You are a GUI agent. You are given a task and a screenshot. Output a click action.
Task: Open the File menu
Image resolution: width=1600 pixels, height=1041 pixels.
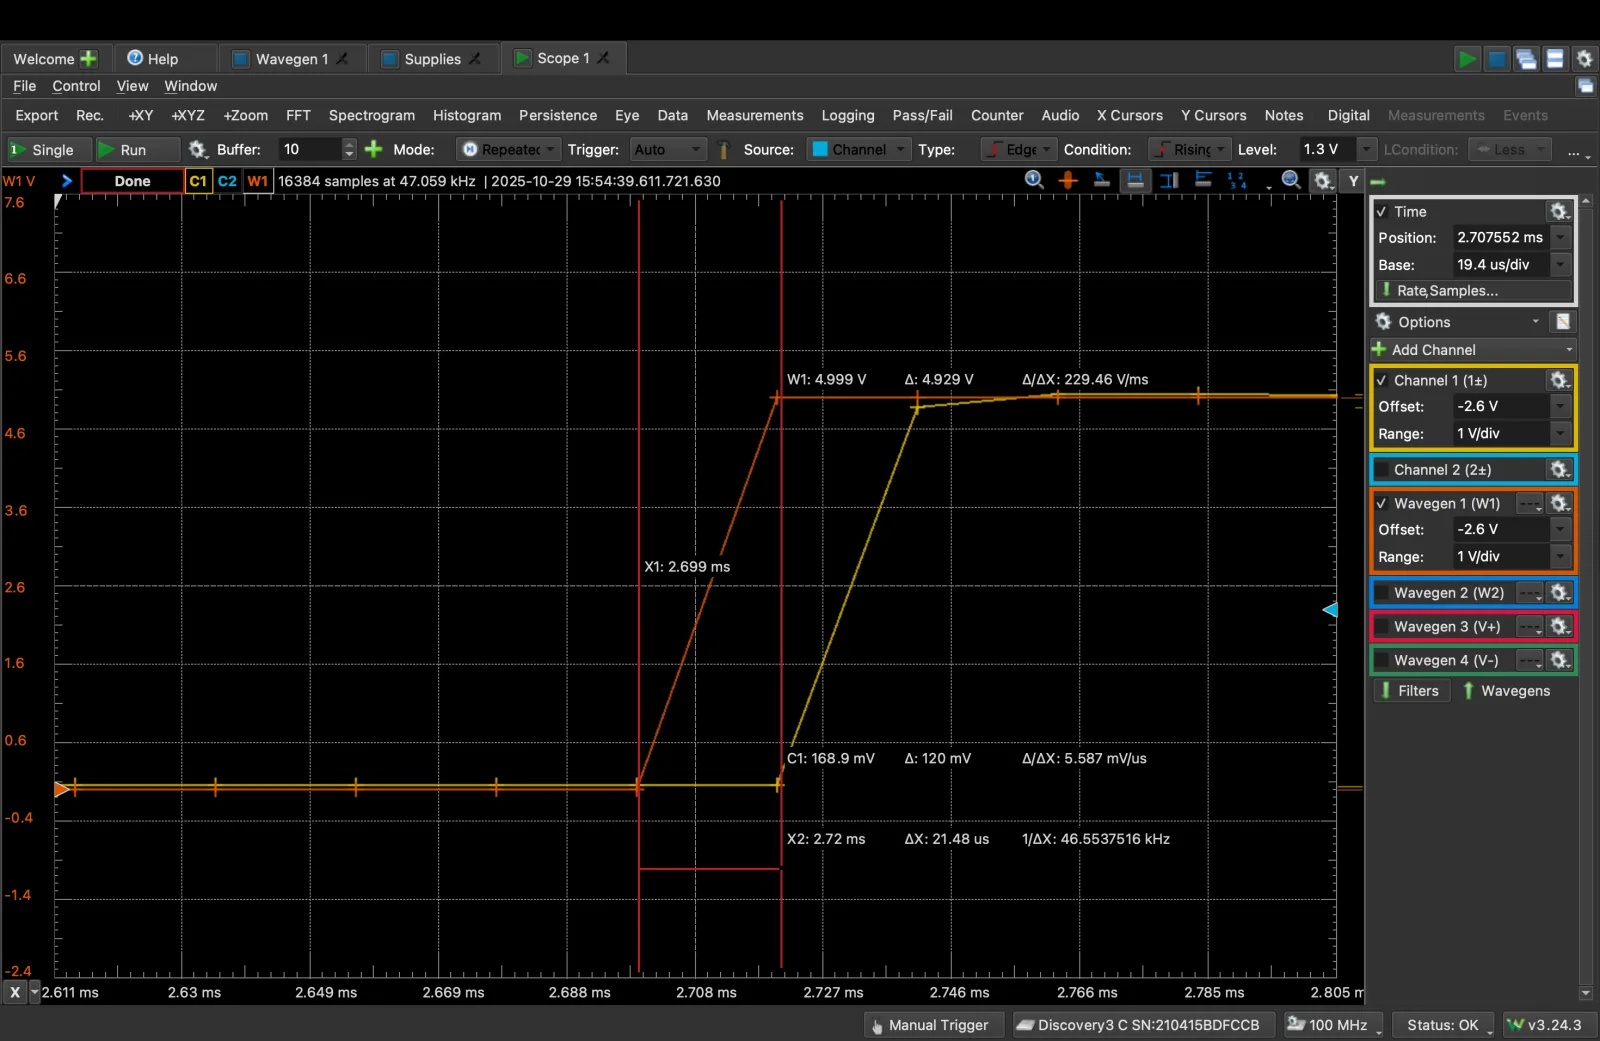pyautogui.click(x=25, y=86)
